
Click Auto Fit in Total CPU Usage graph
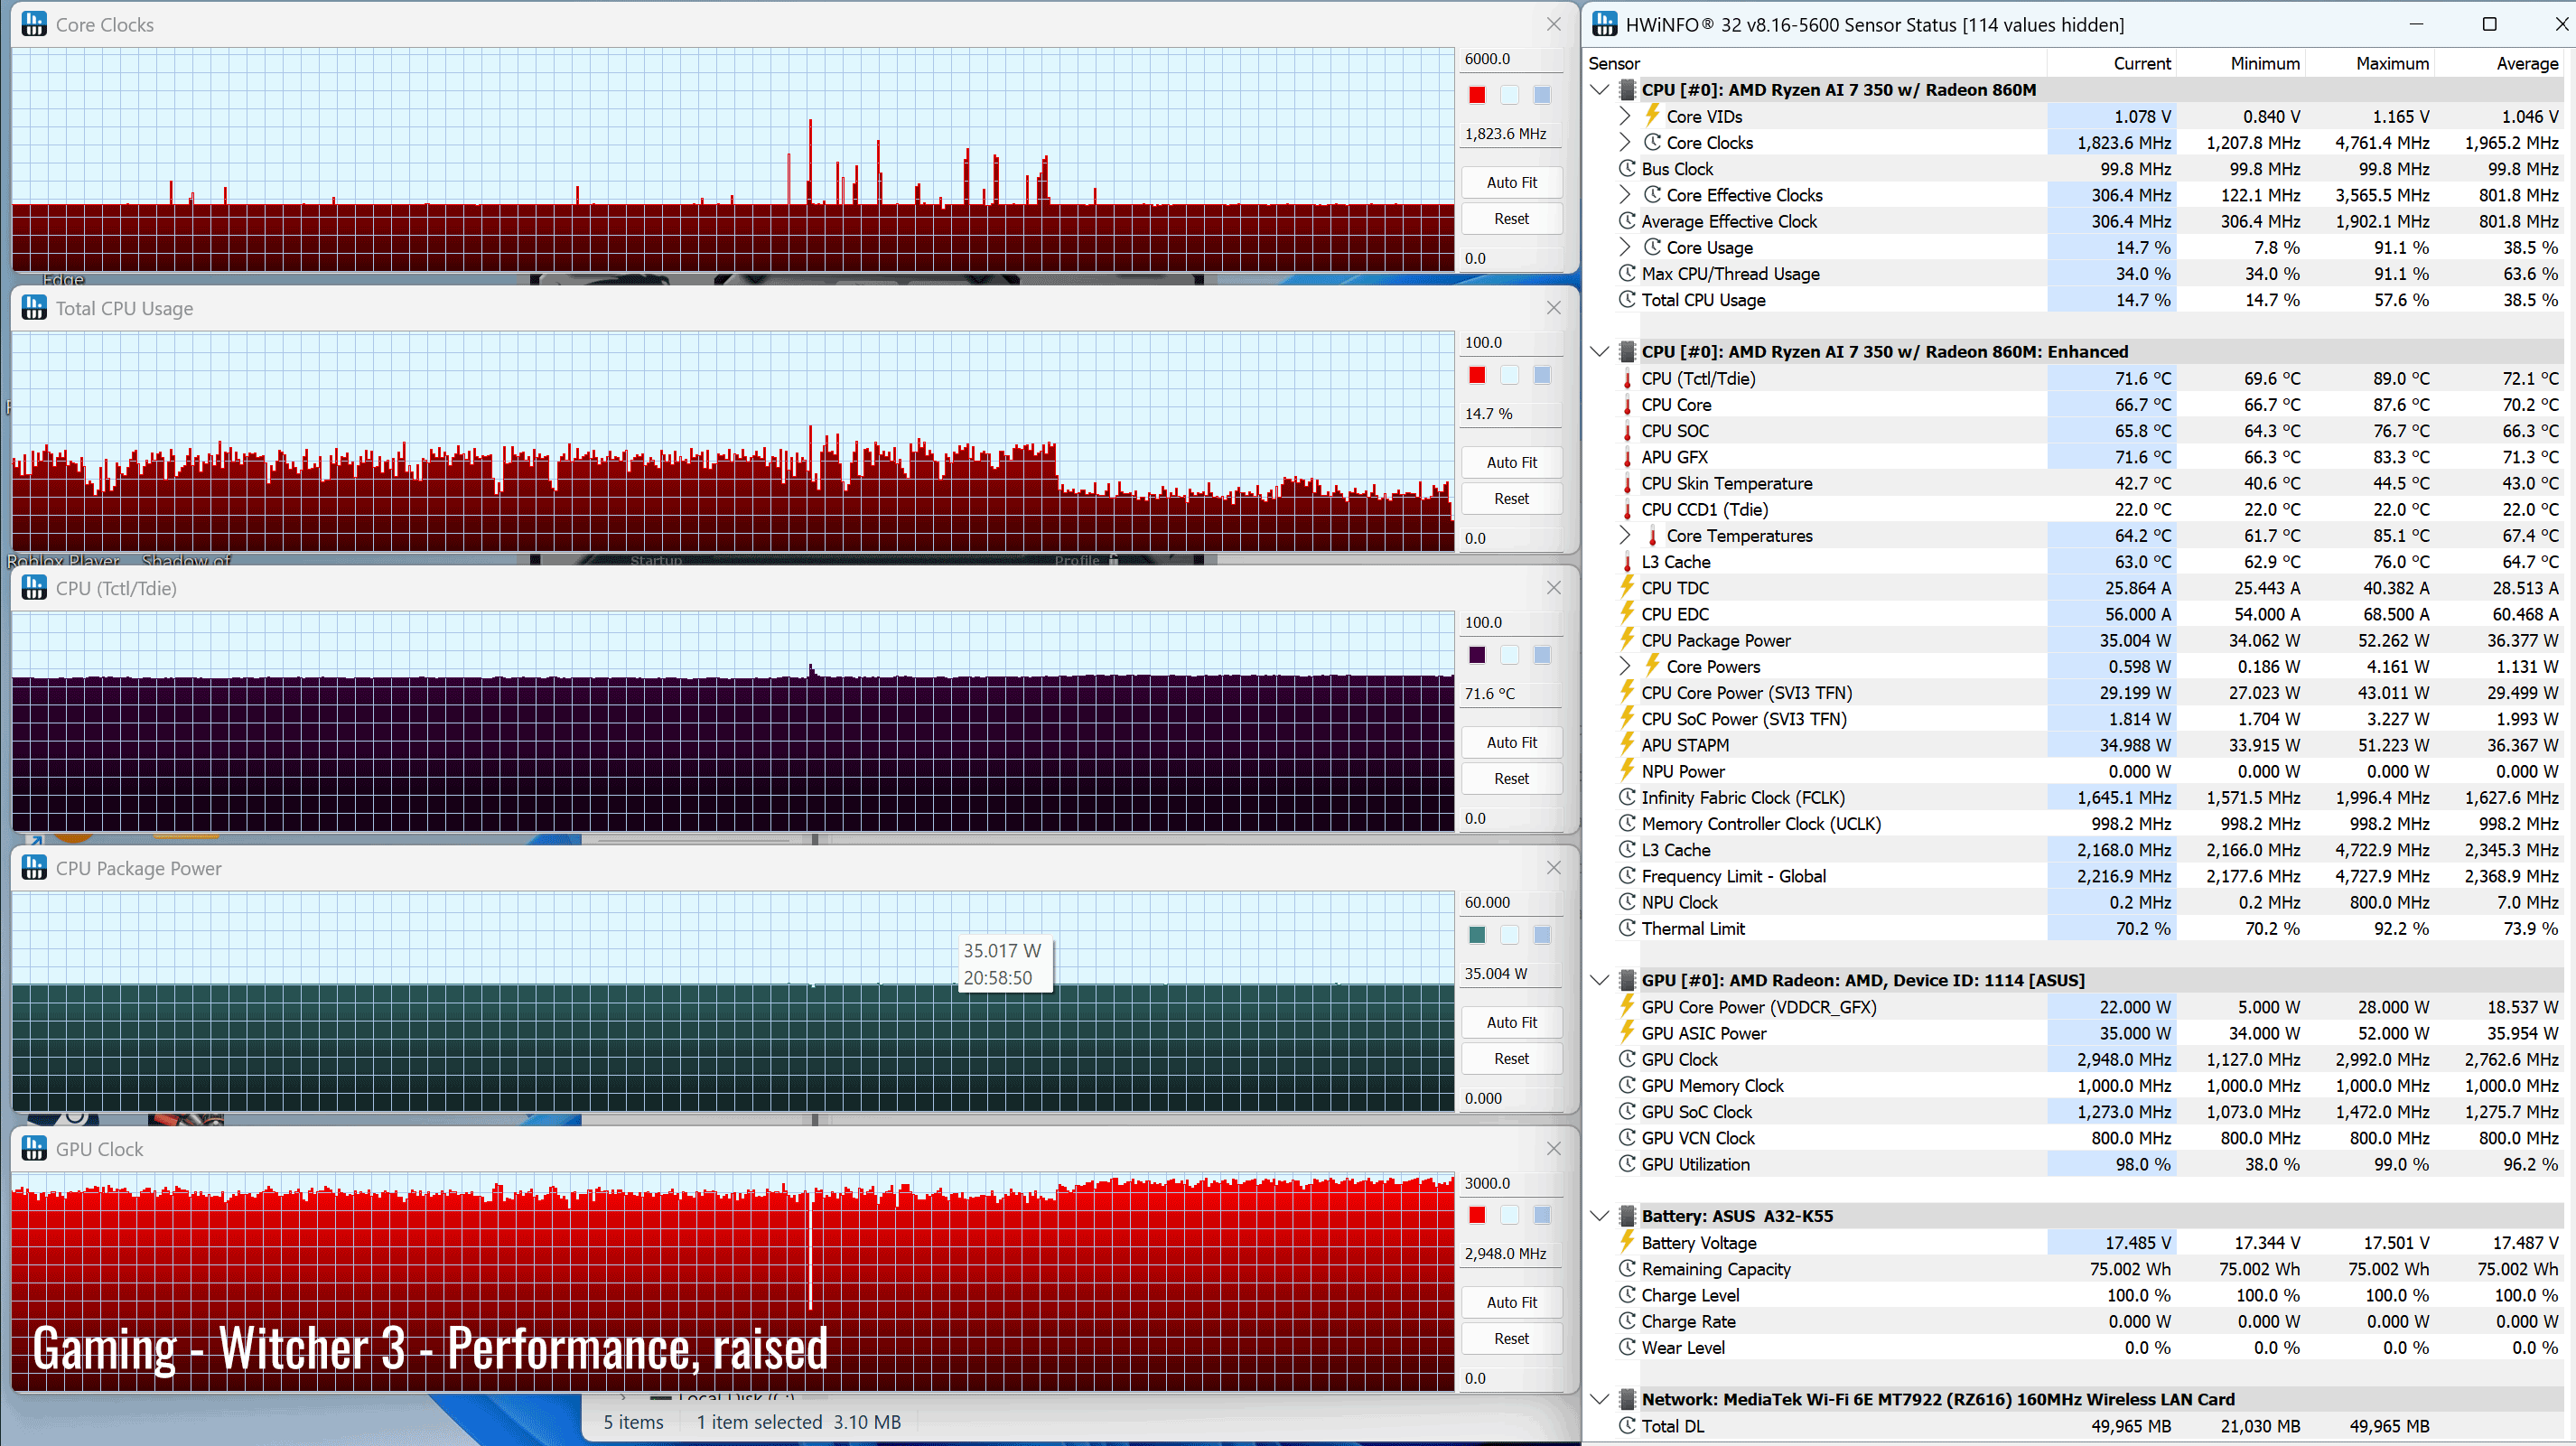pos(1511,462)
